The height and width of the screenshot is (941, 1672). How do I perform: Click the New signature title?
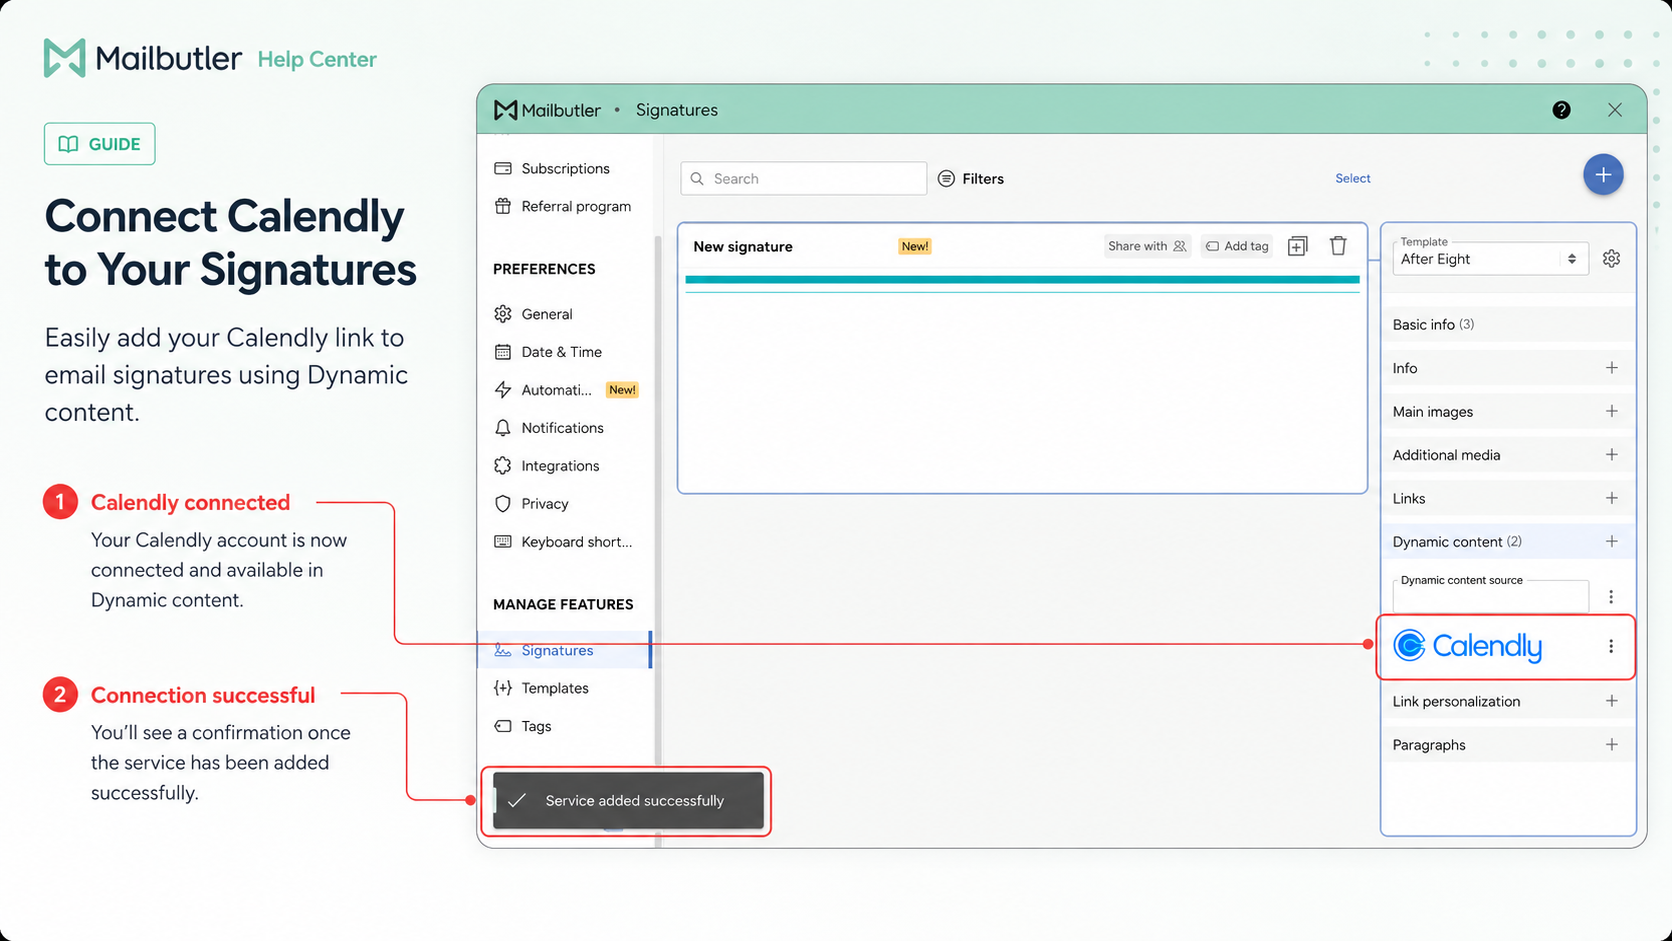coord(743,247)
